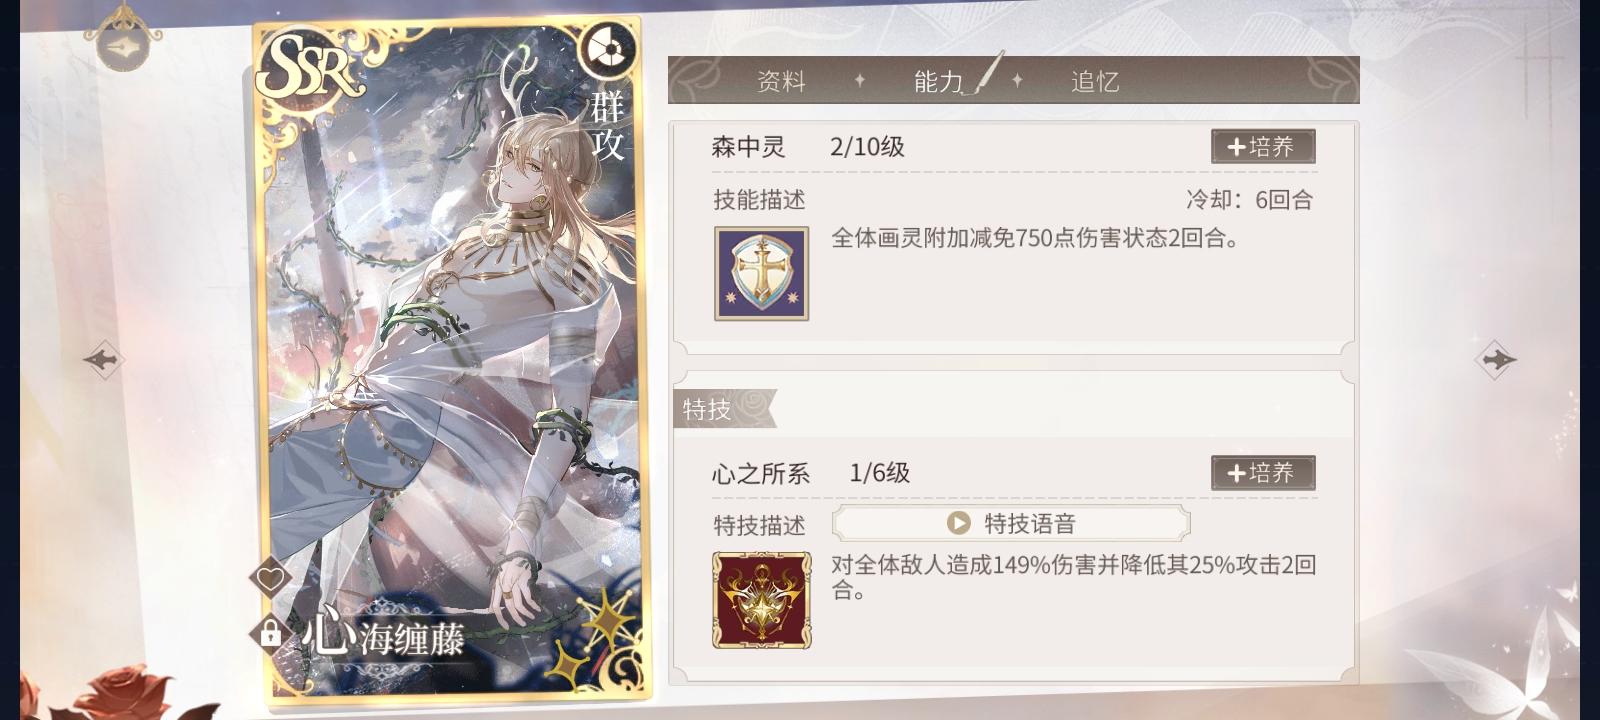Tap the gold star ornament on card corner
The height and width of the screenshot is (720, 1600).
[x=603, y=625]
